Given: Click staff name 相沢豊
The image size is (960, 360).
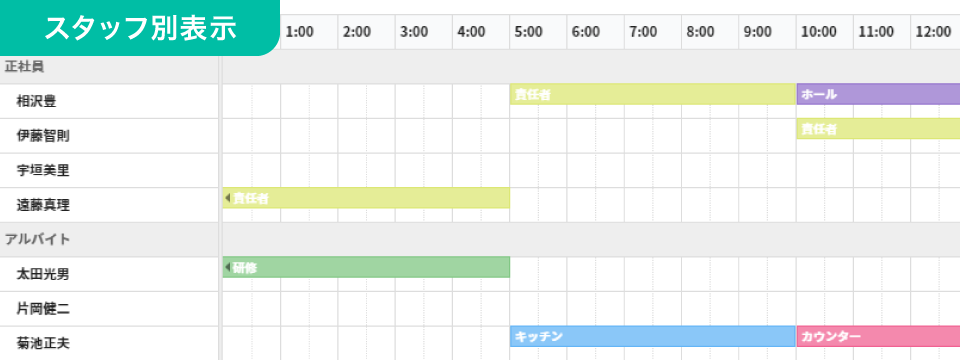Looking at the screenshot, I should click(x=36, y=101).
